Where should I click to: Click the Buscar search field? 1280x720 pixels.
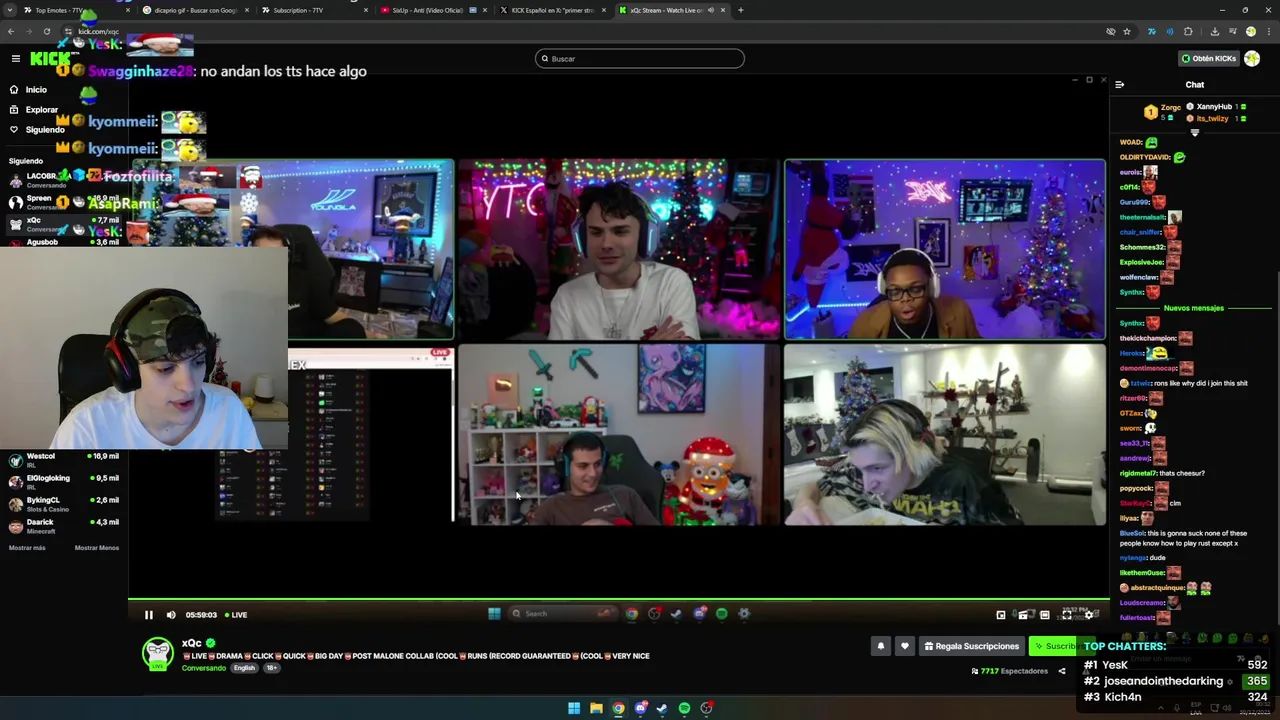[640, 58]
